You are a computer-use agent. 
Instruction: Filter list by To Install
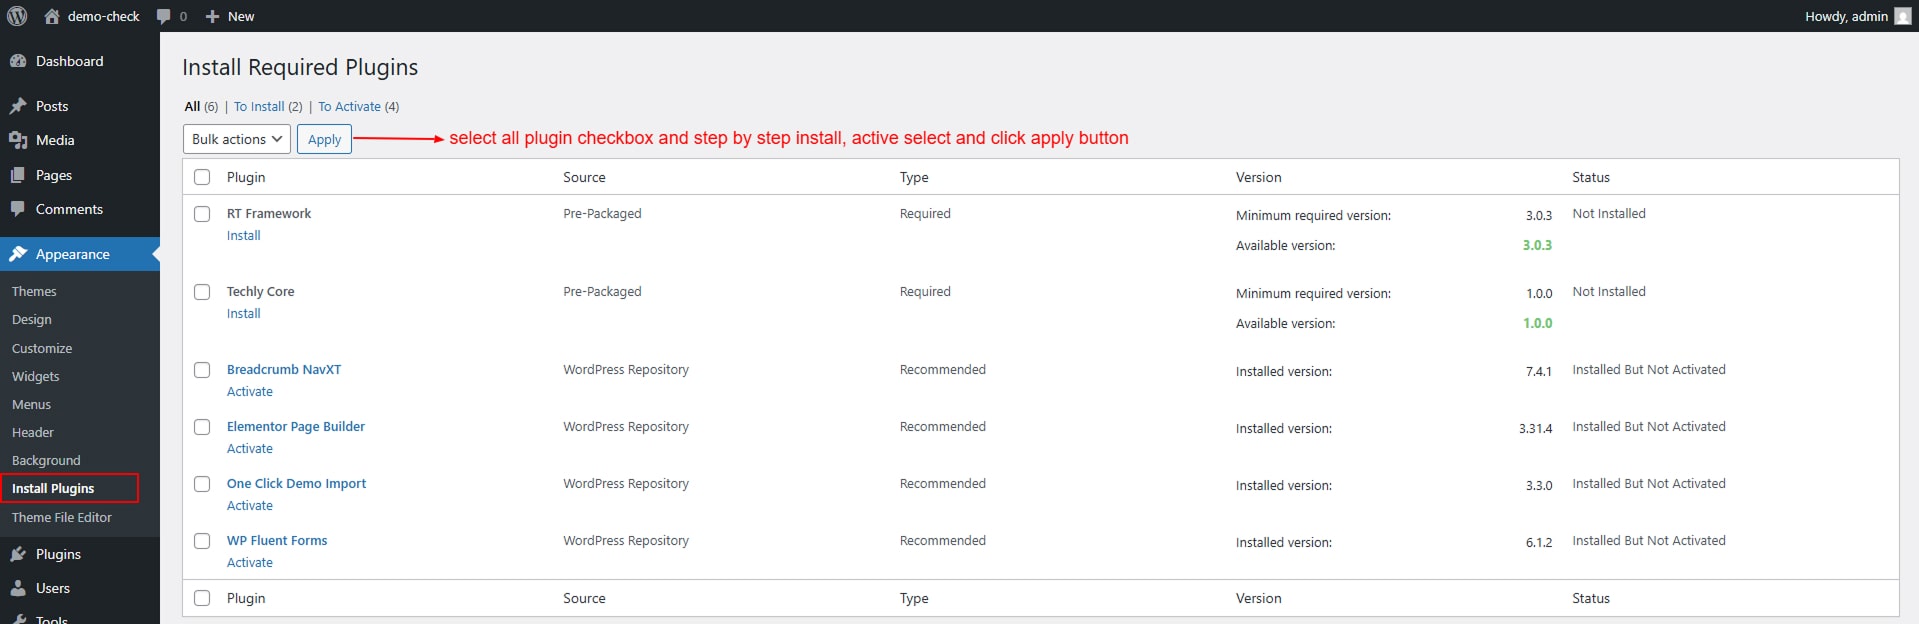[259, 106]
